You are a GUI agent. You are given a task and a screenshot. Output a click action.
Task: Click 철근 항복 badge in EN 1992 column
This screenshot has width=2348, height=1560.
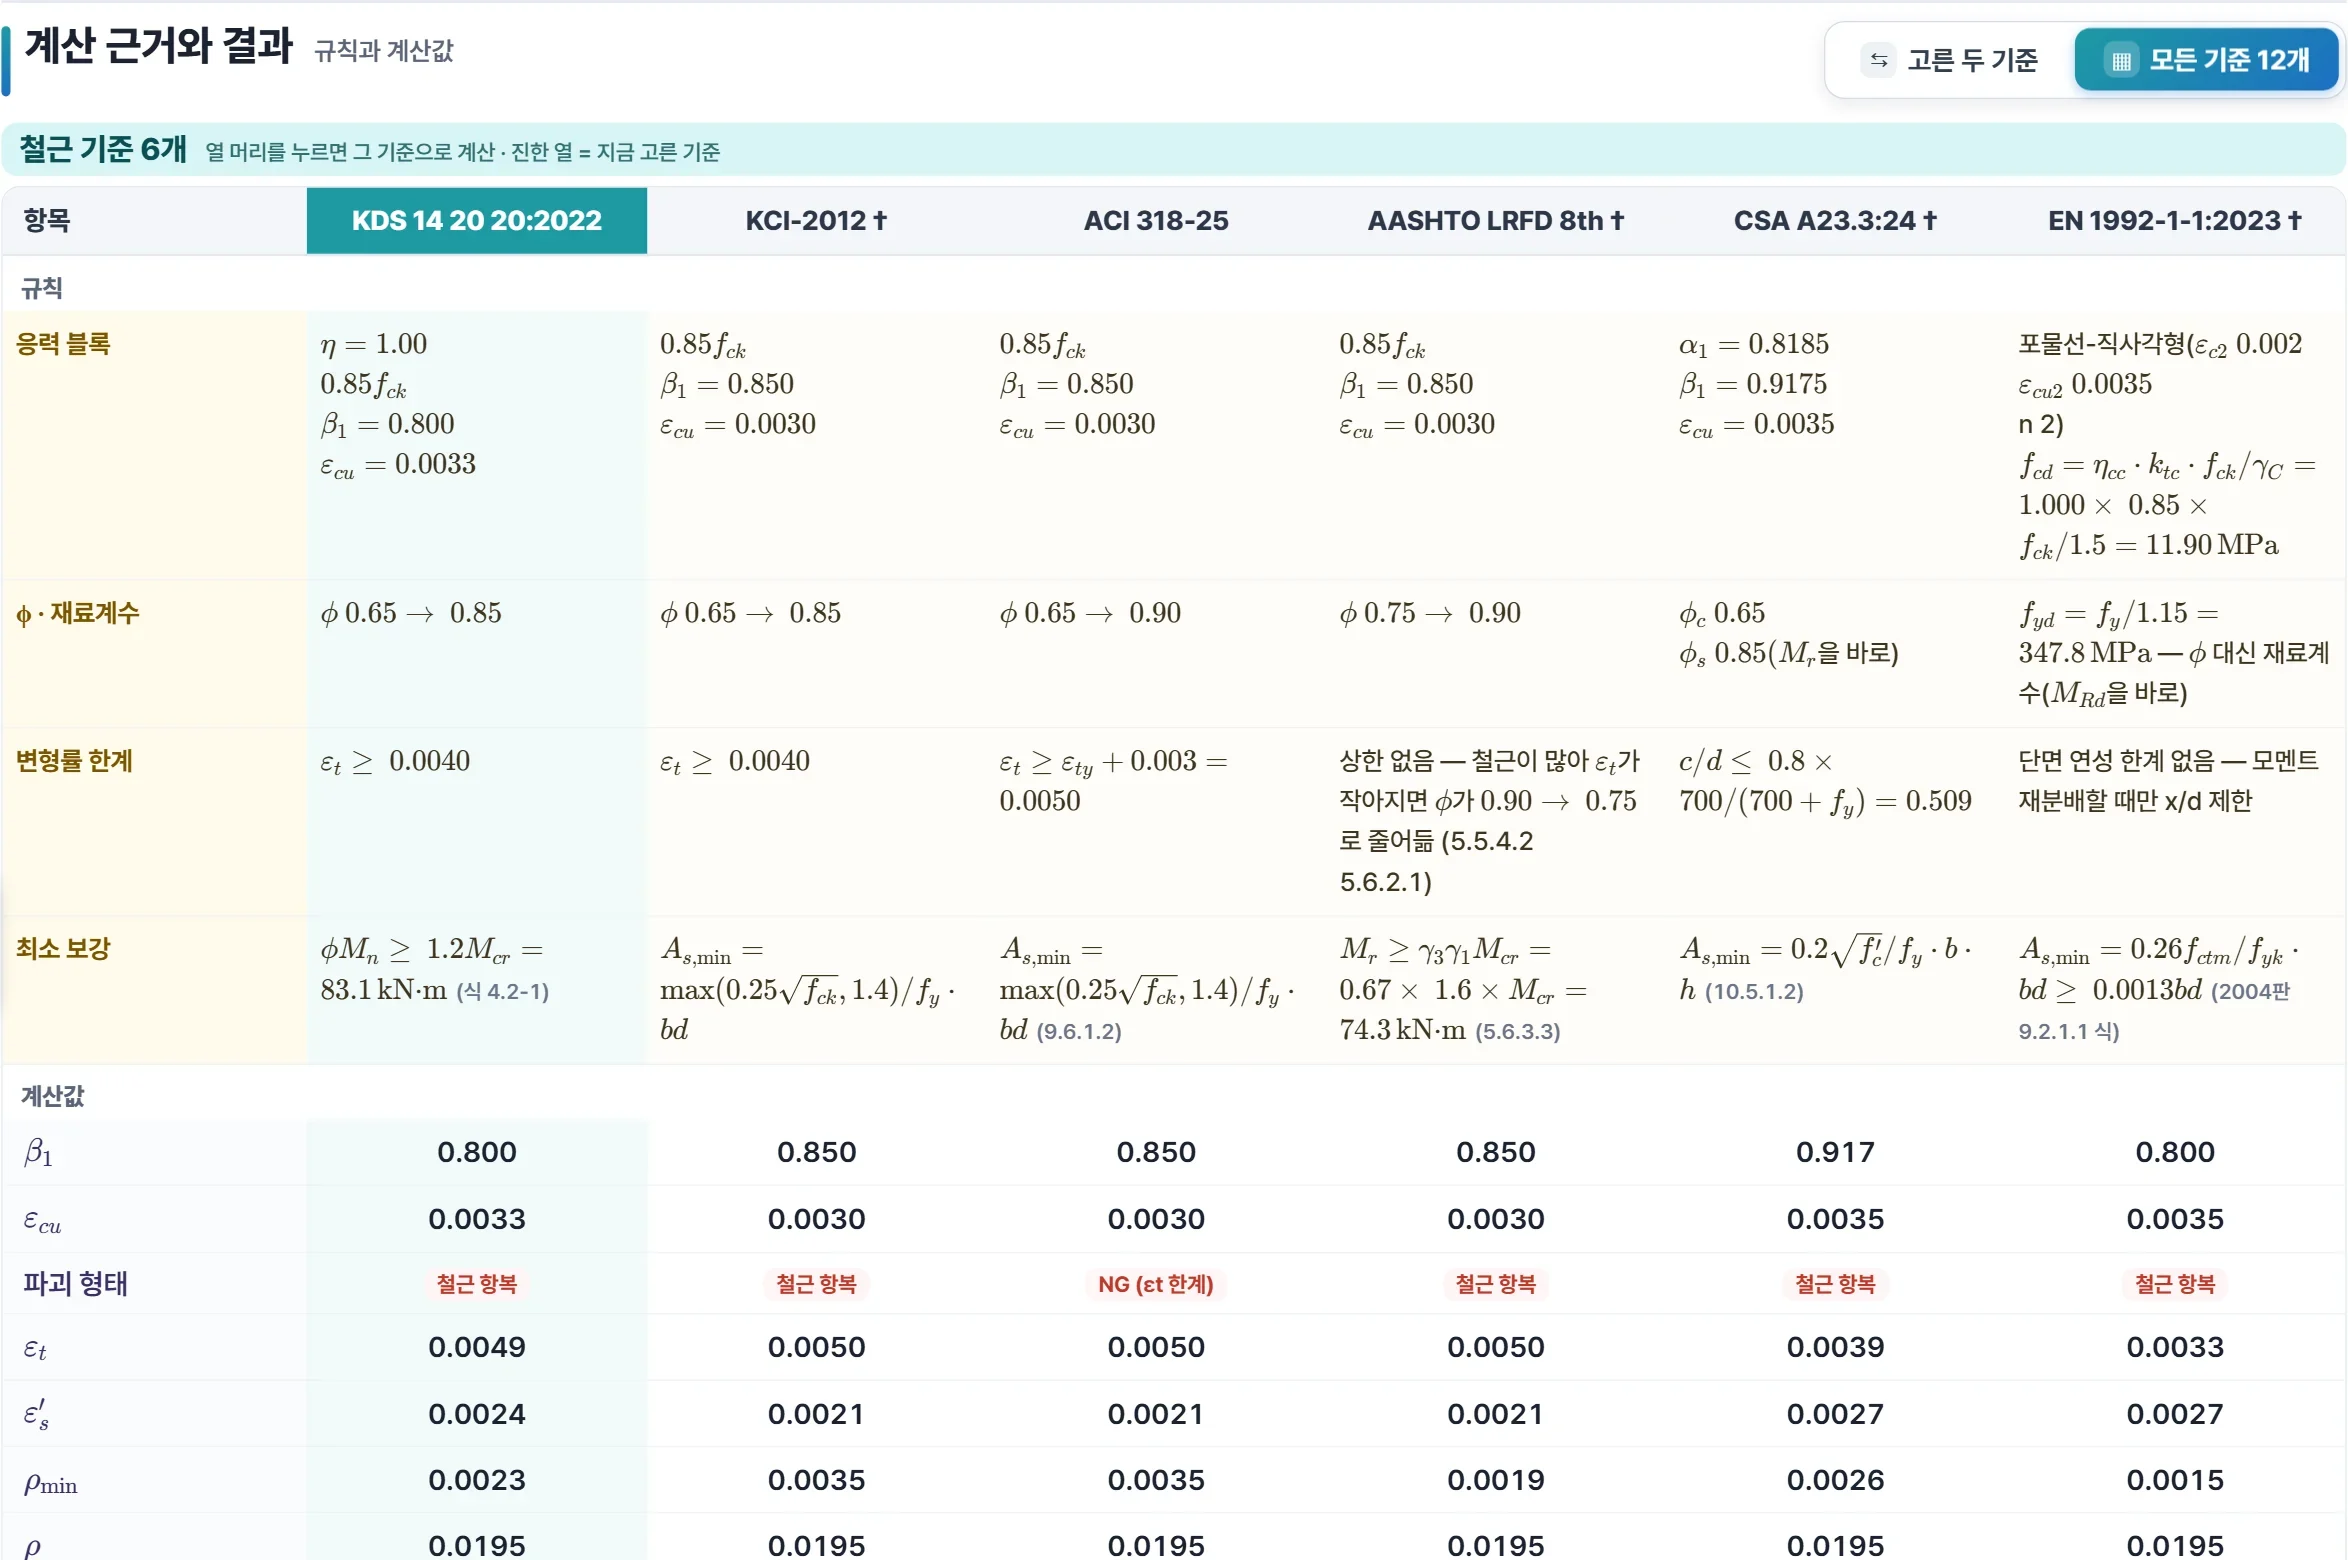click(2175, 1284)
